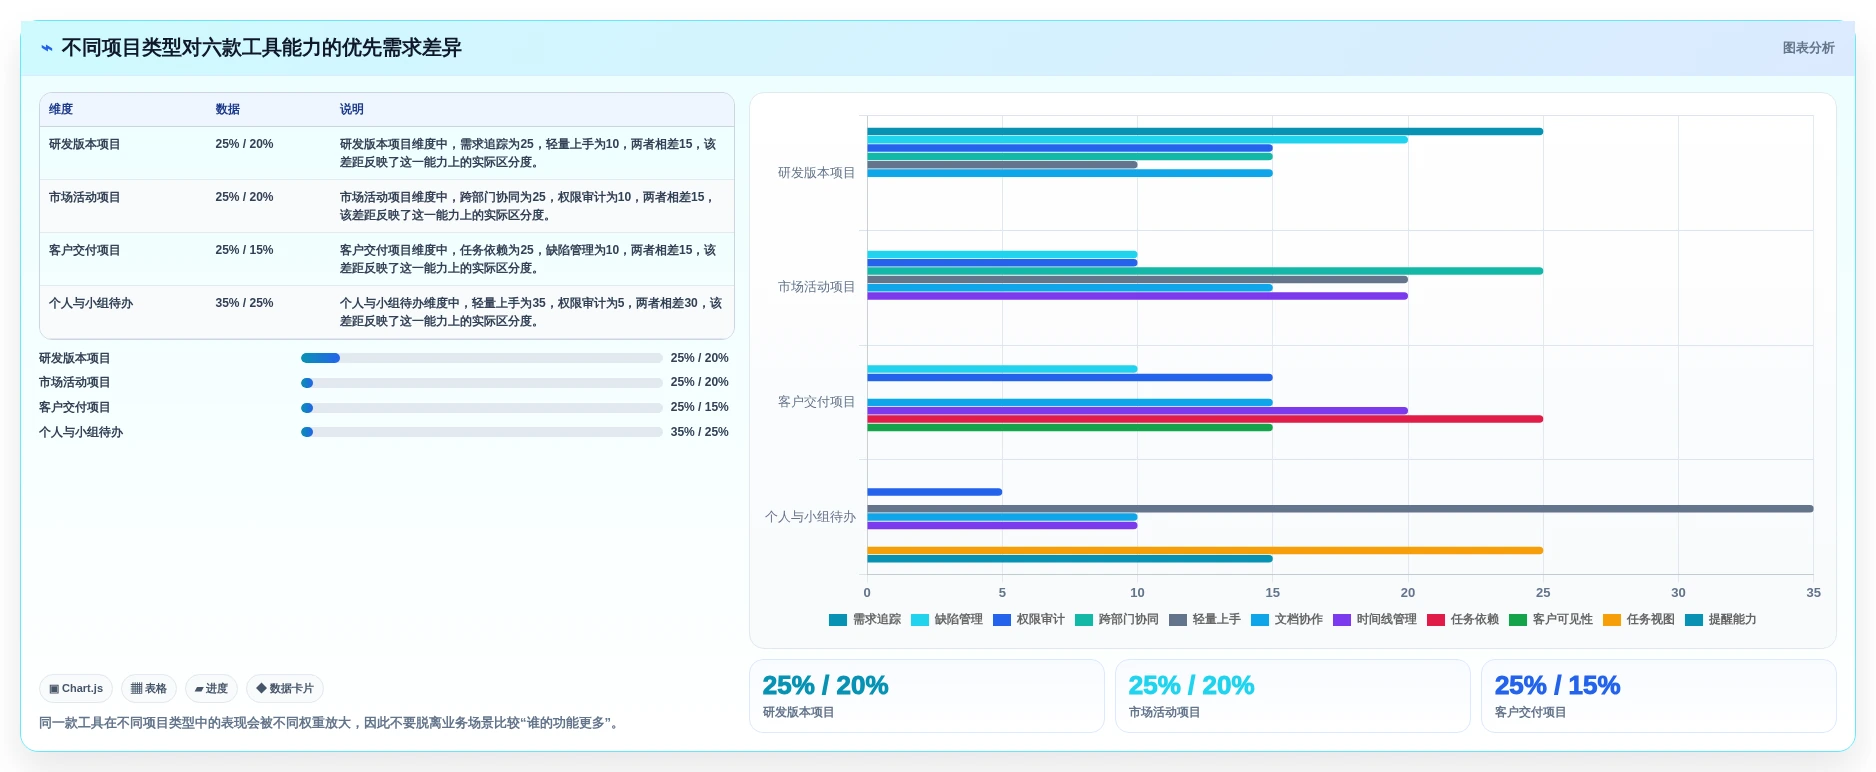Click the 表格 chip
Image resolution: width=1876 pixels, height=772 pixels.
pos(149,688)
